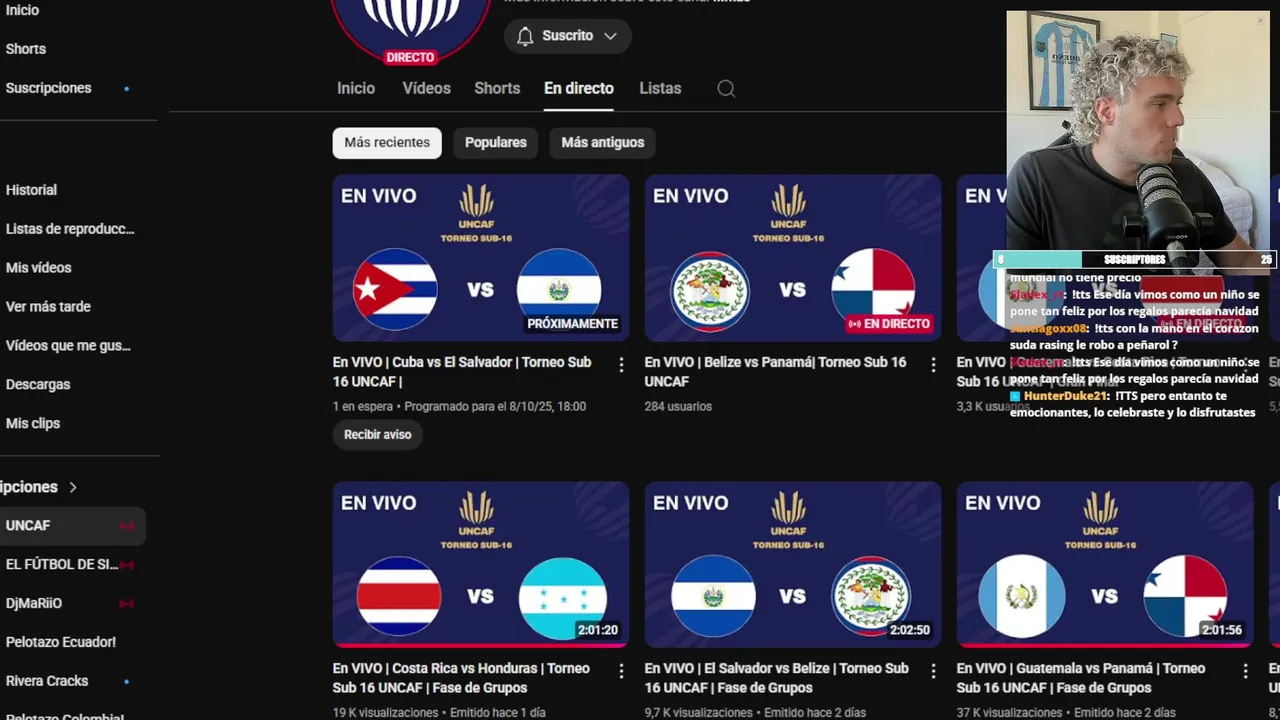Screen dimensions: 1280x720
Task: Filter by Más recientes chip
Action: point(387,142)
